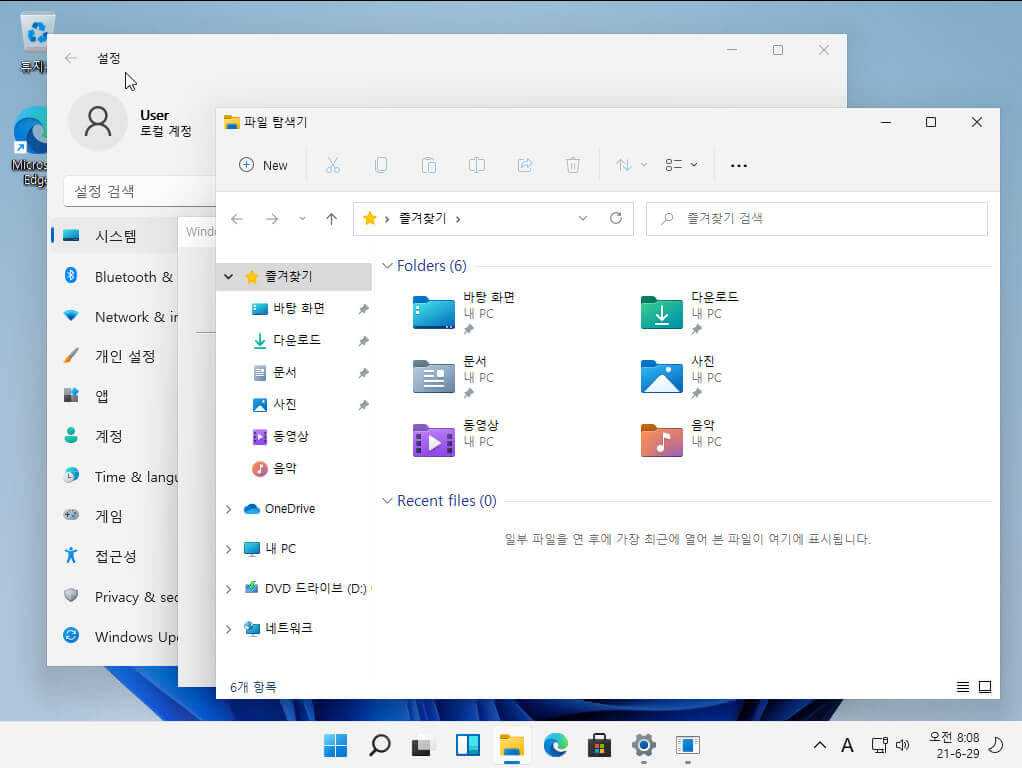Select 음악 in navigation pane
Screen dimensions: 1022x768
pyautogui.click(x=284, y=468)
